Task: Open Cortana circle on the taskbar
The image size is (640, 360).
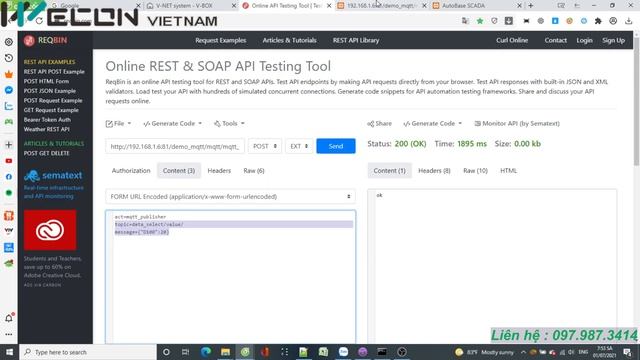Action: tap(166, 352)
